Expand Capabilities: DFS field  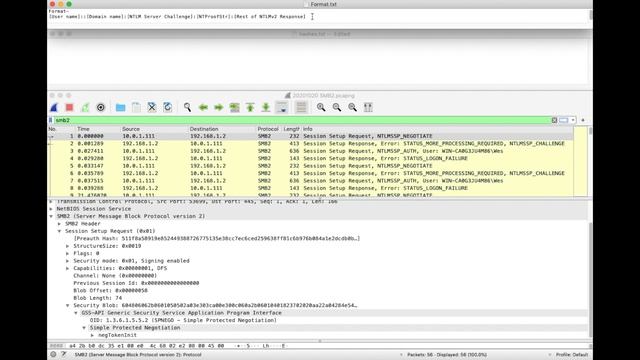[x=68, y=268]
